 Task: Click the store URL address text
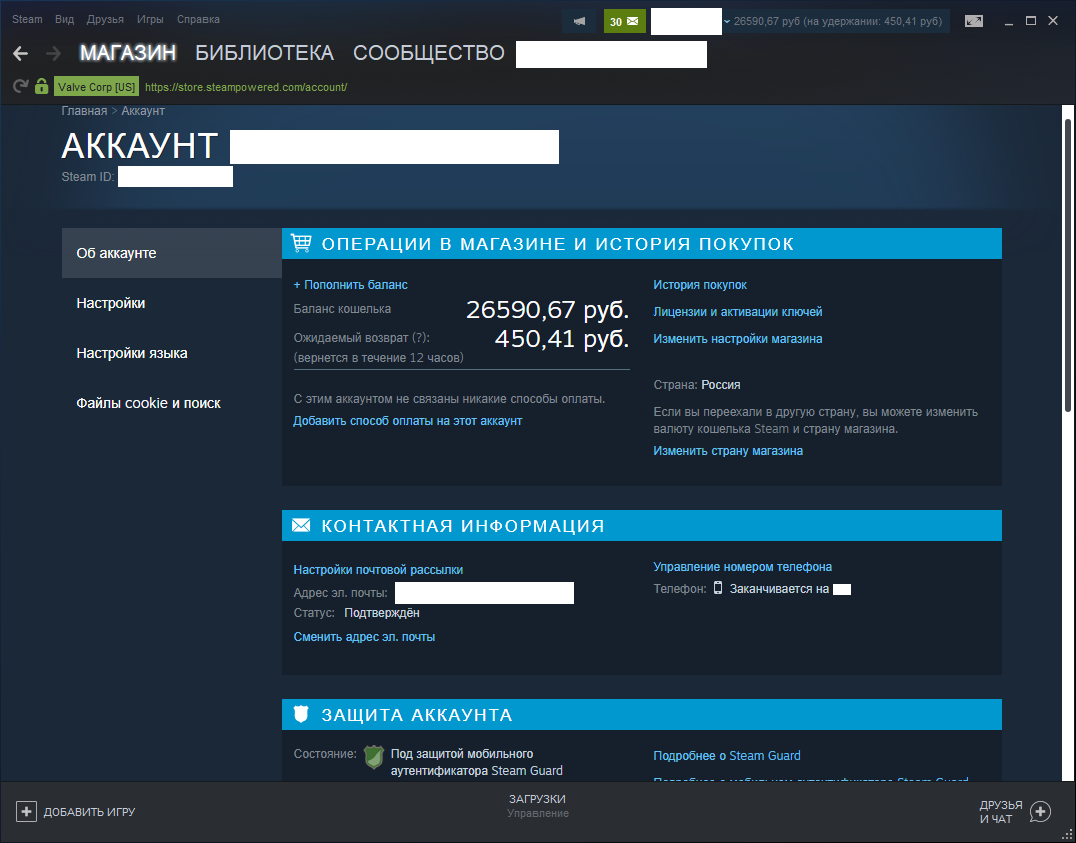[x=246, y=87]
